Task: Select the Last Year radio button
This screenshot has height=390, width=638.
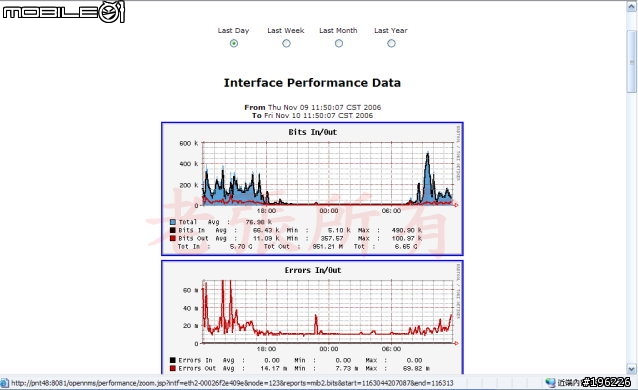Action: 391,43
